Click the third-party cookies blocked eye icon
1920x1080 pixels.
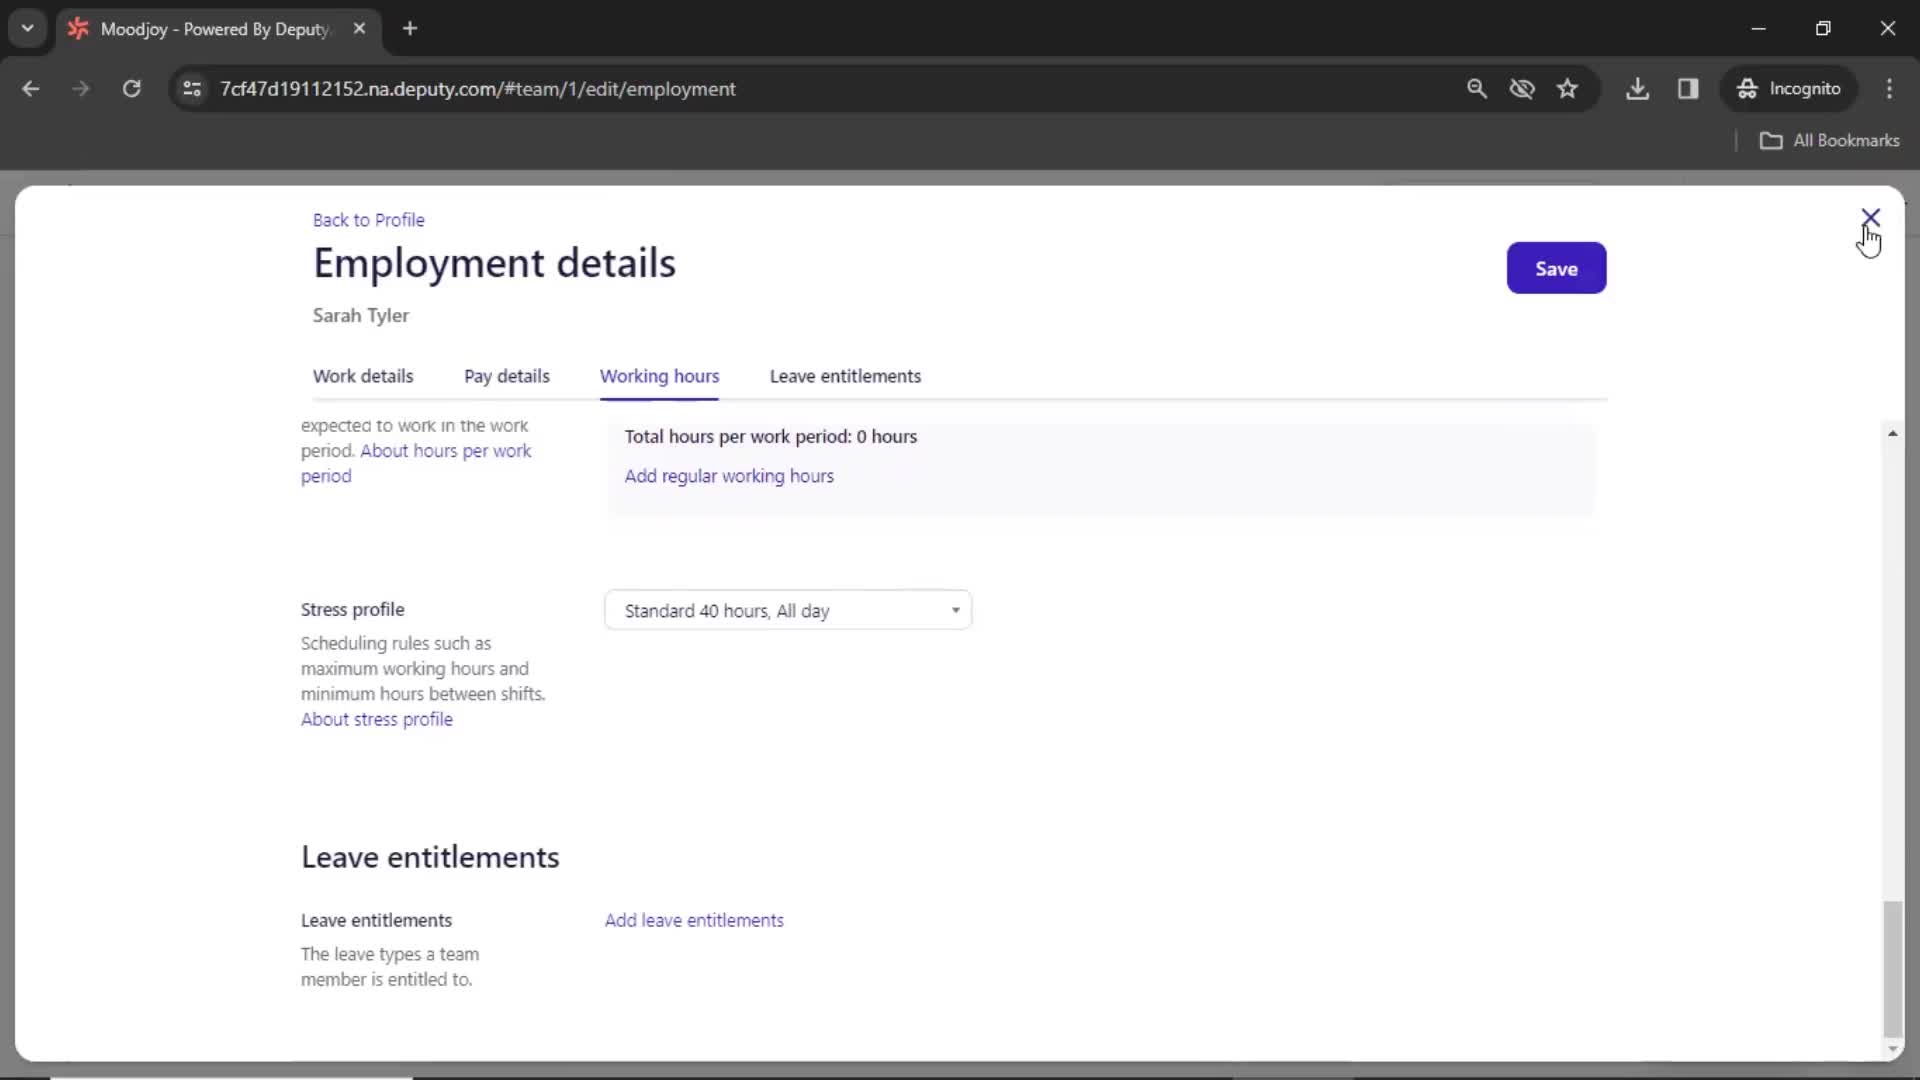1522,89
